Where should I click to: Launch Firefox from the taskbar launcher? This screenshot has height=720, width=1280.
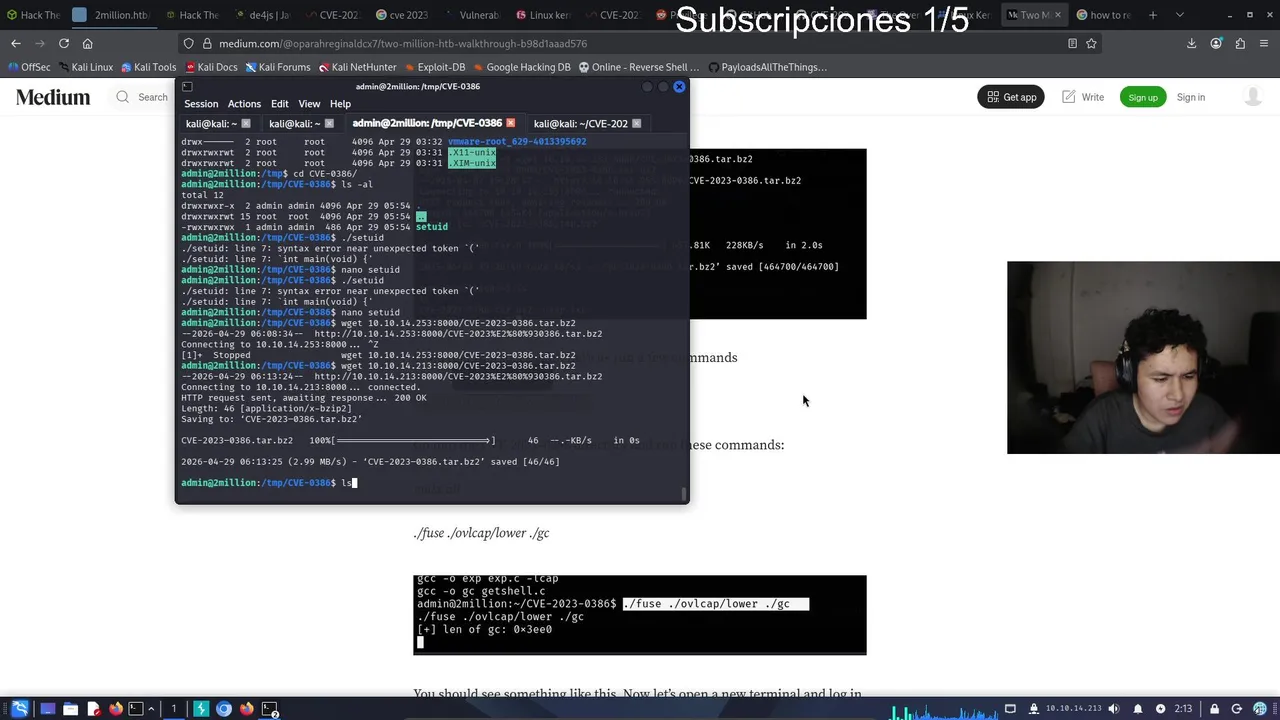(x=116, y=709)
